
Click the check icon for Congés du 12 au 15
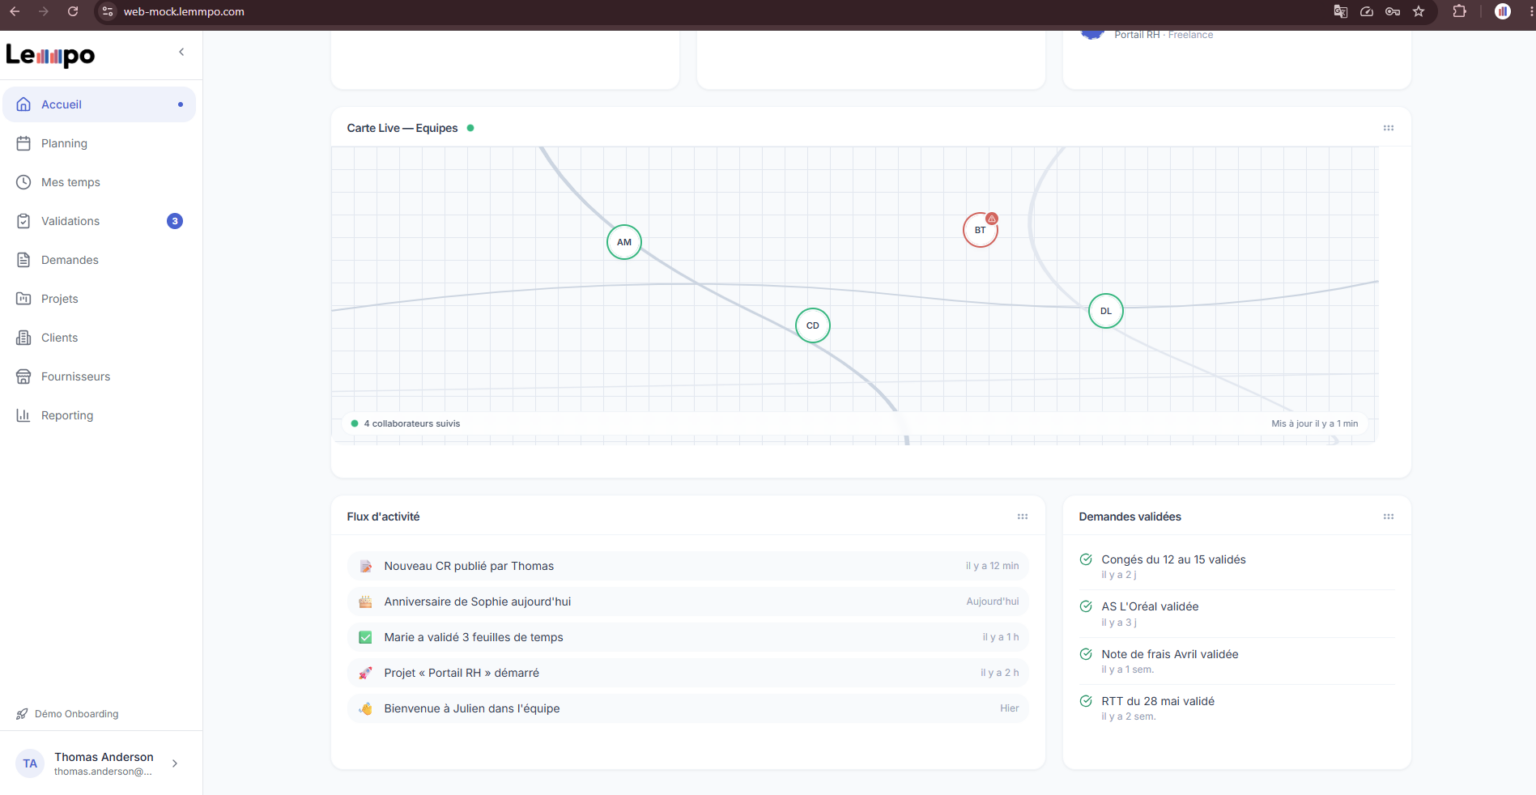pyautogui.click(x=1086, y=560)
